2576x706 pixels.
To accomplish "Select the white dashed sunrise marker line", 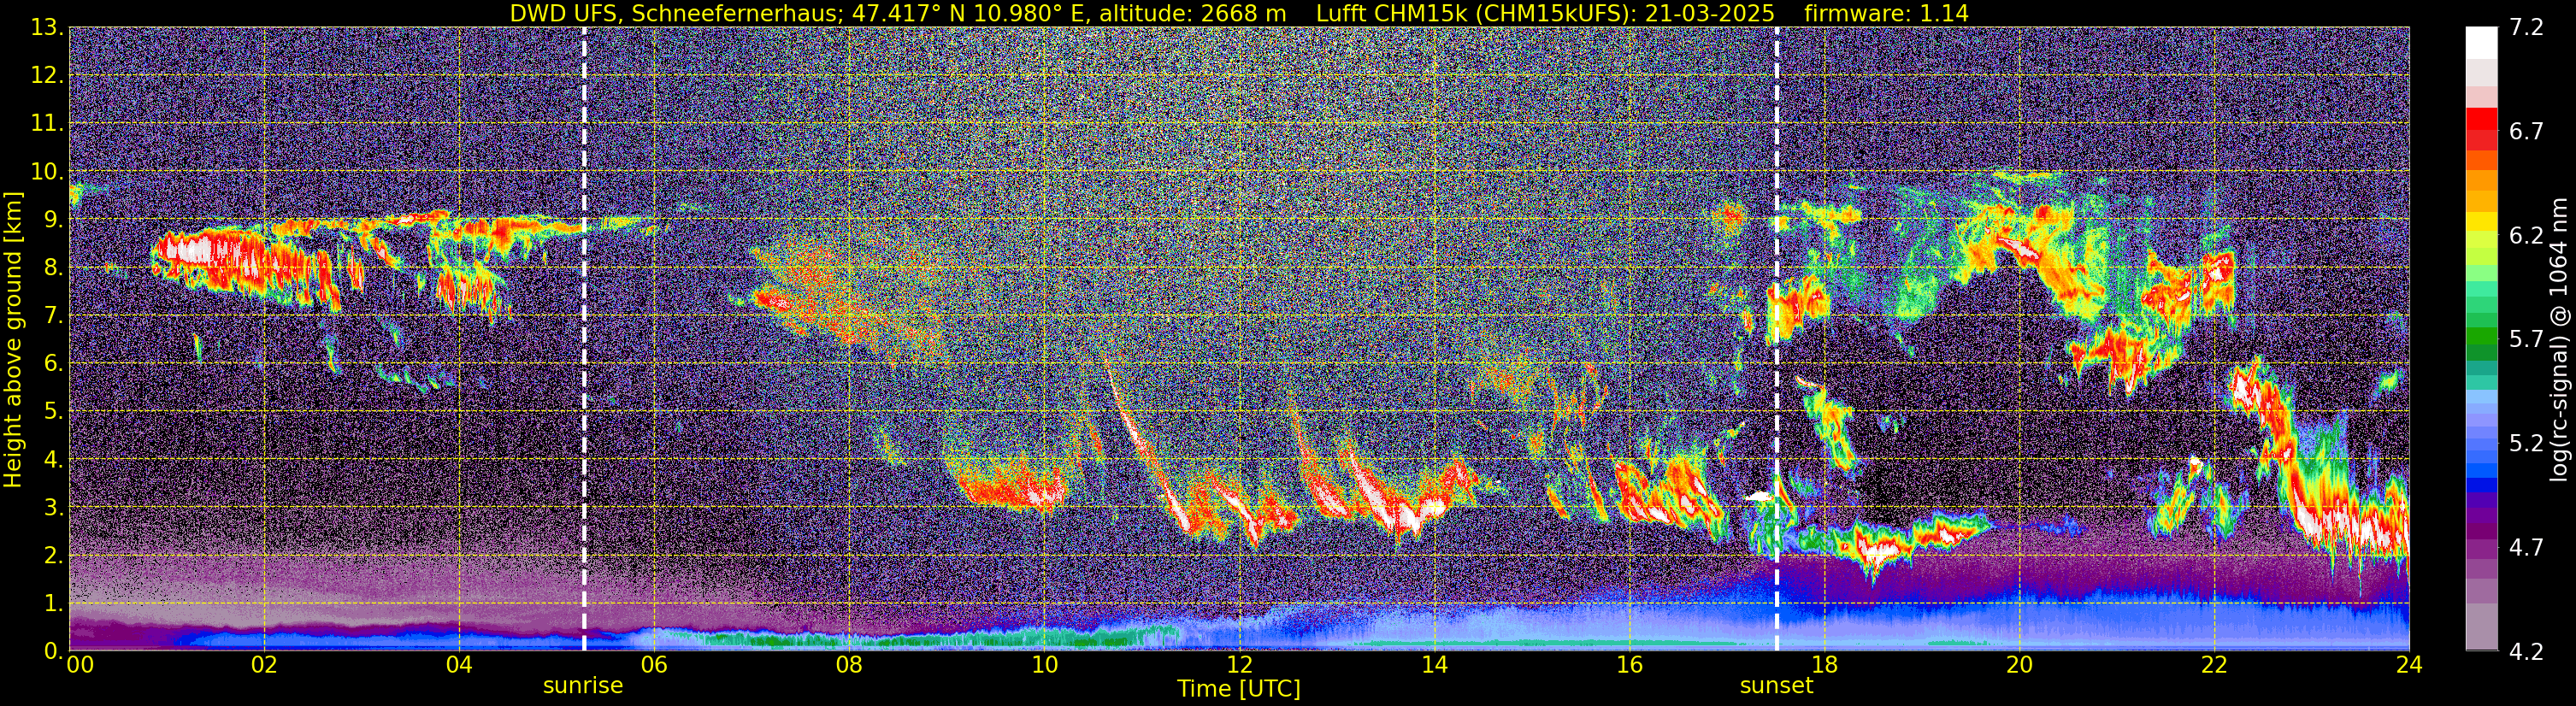I will (x=584, y=339).
